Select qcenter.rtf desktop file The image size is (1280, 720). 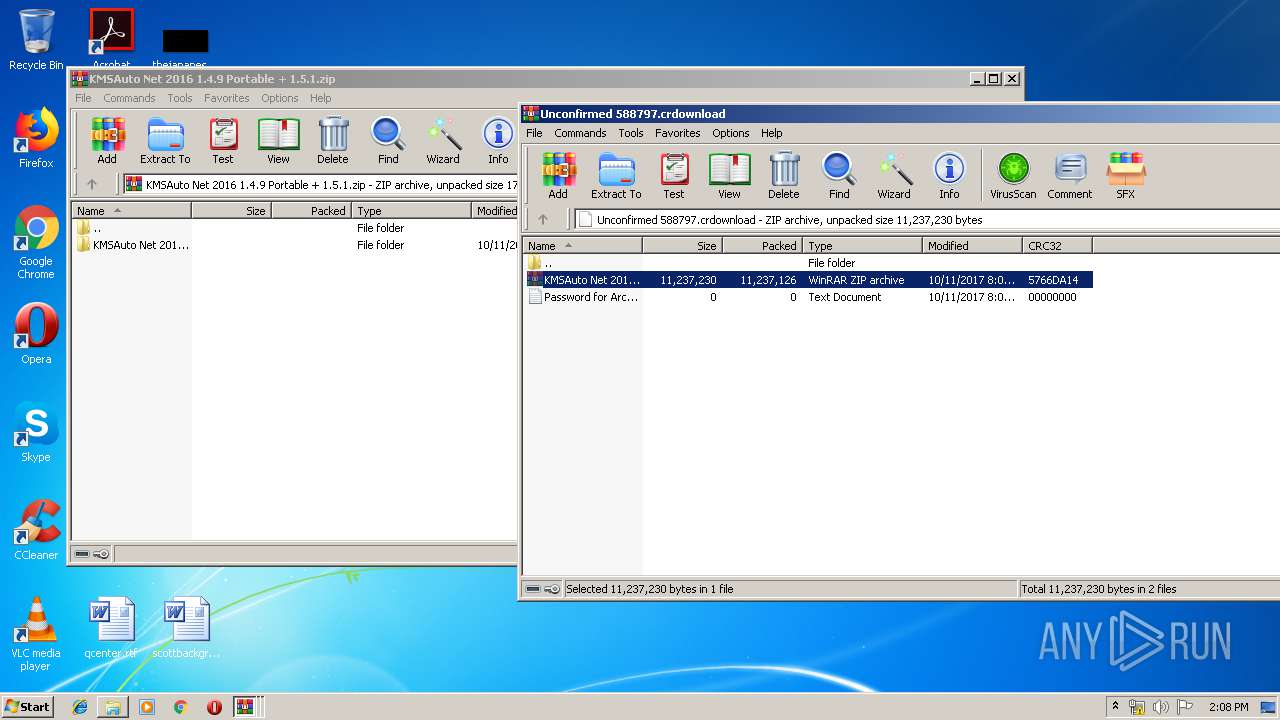(111, 628)
